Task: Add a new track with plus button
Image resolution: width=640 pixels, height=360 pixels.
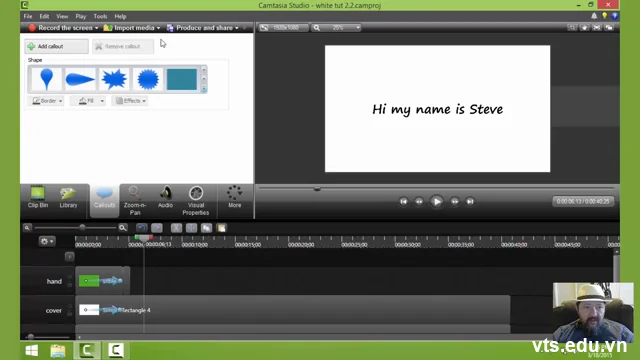Action: [69, 257]
